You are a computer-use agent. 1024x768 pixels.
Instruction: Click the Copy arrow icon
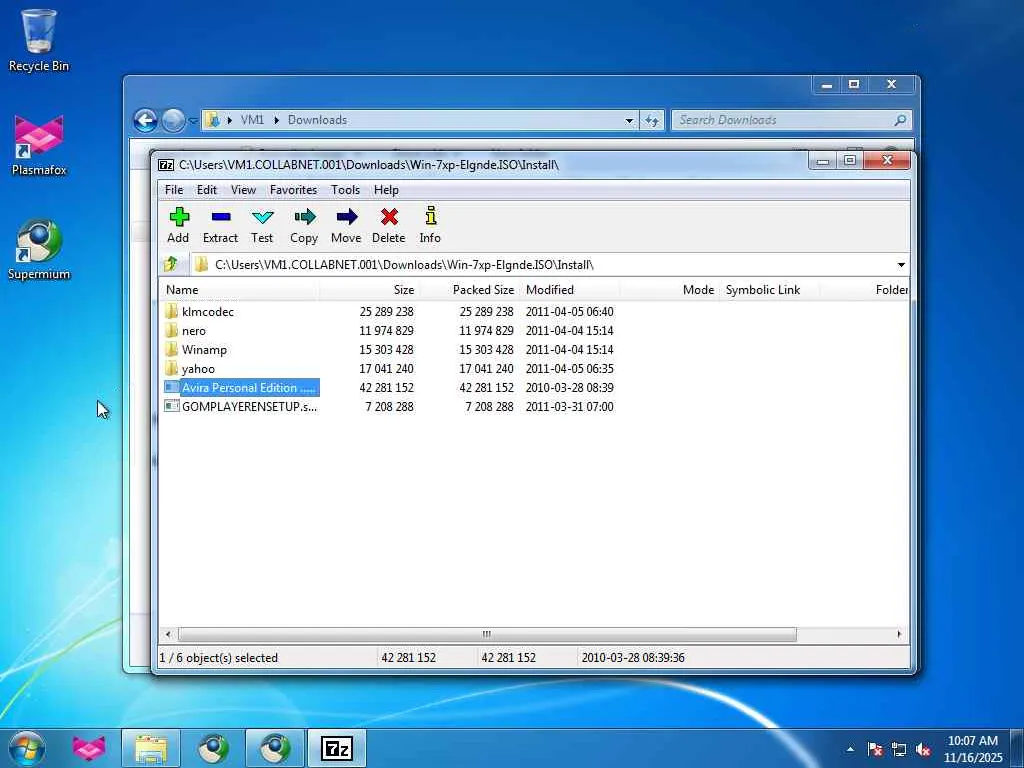click(304, 217)
